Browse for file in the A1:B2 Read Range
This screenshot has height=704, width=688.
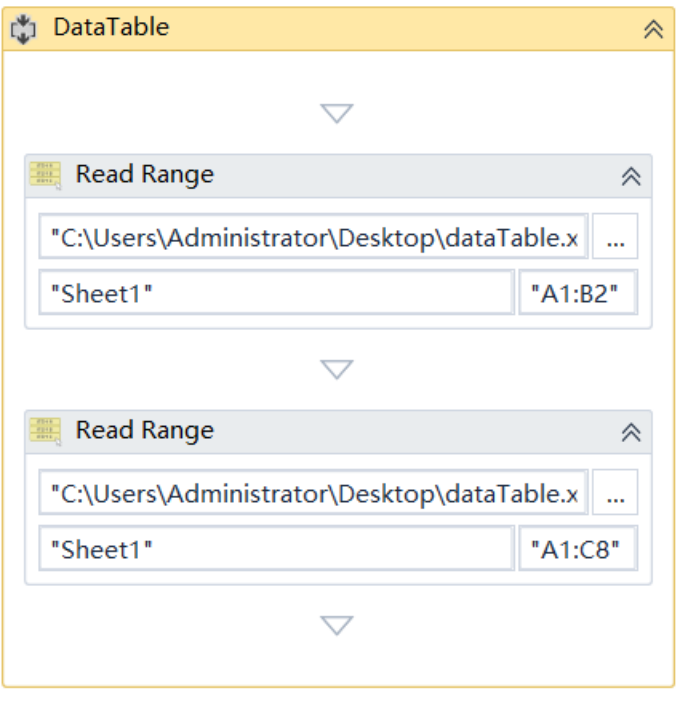615,239
